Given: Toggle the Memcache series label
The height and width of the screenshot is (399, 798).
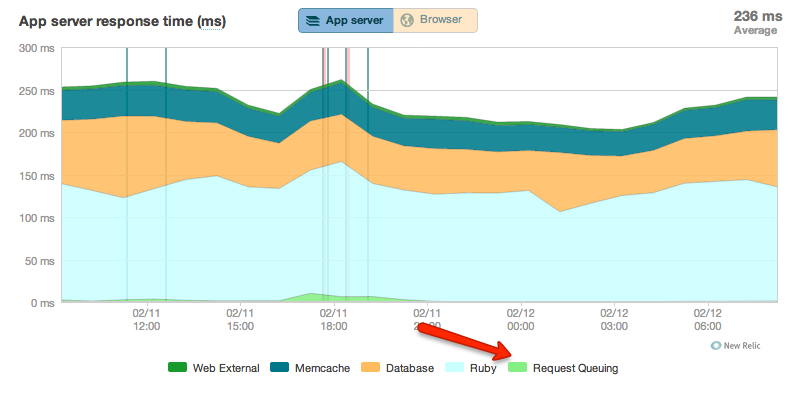Looking at the screenshot, I should pyautogui.click(x=322, y=368).
